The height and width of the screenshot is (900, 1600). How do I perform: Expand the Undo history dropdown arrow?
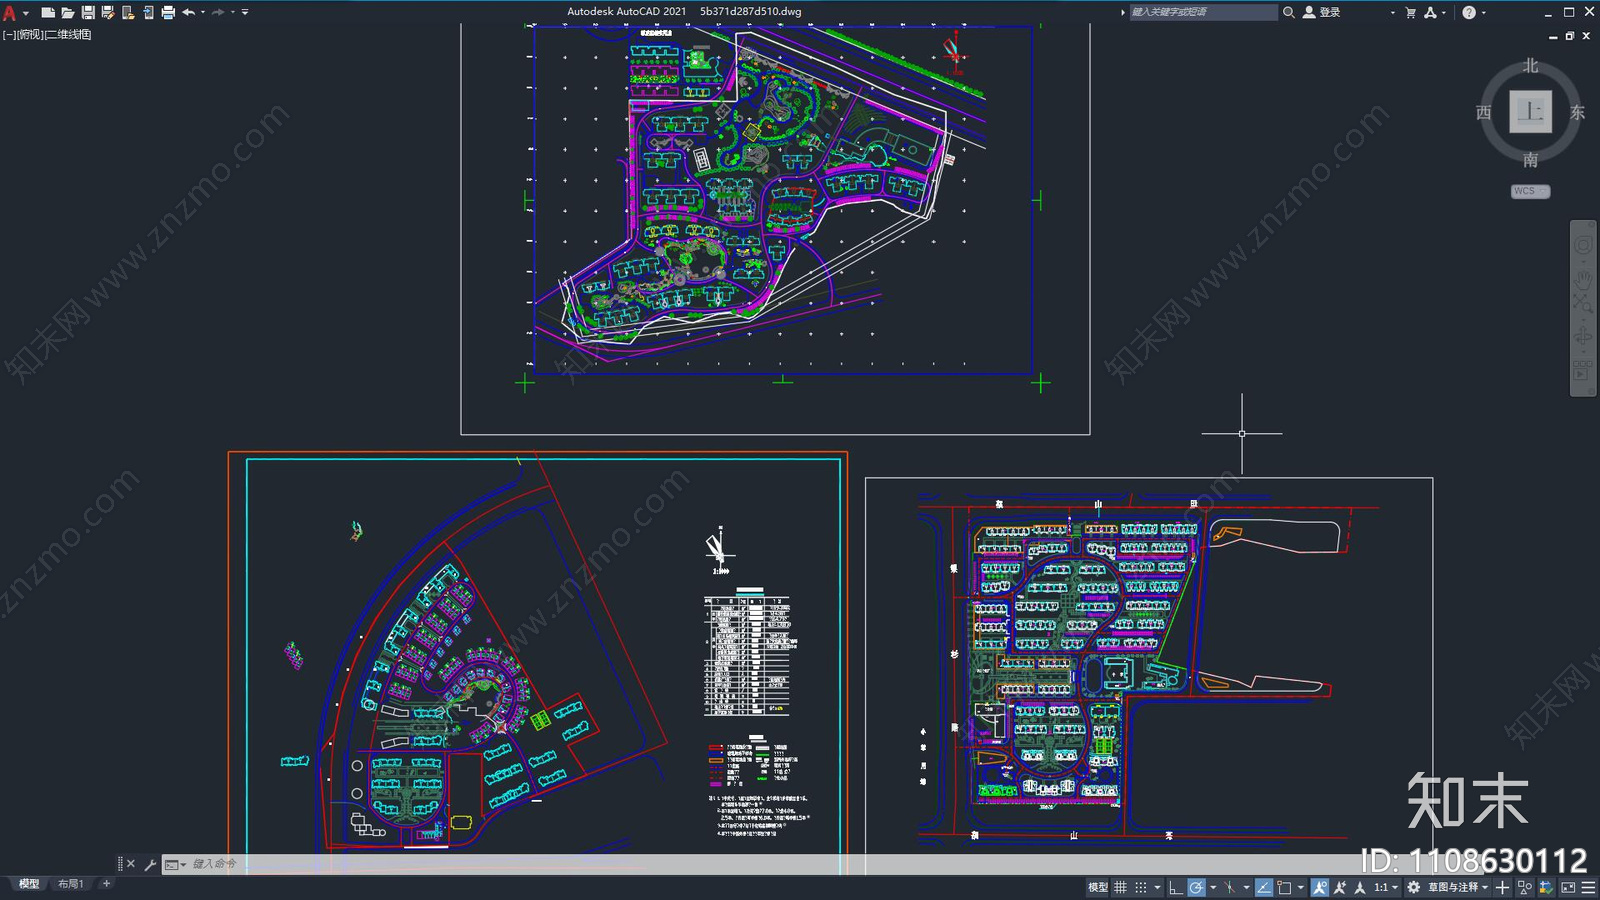pyautogui.click(x=202, y=12)
